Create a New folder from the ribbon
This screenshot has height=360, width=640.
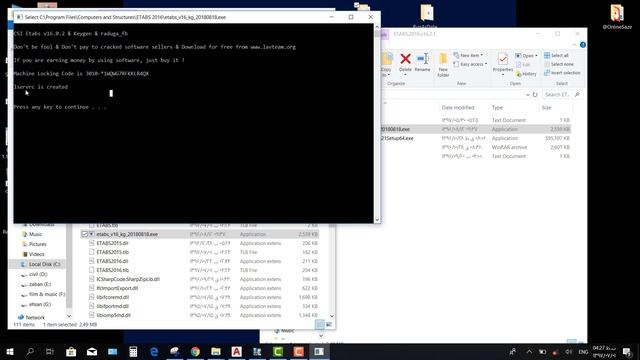(x=443, y=64)
